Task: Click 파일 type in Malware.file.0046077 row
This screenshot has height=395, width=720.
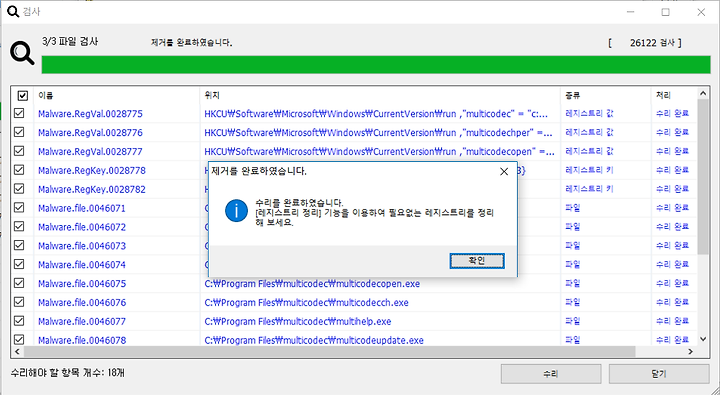Action: pyautogui.click(x=573, y=321)
